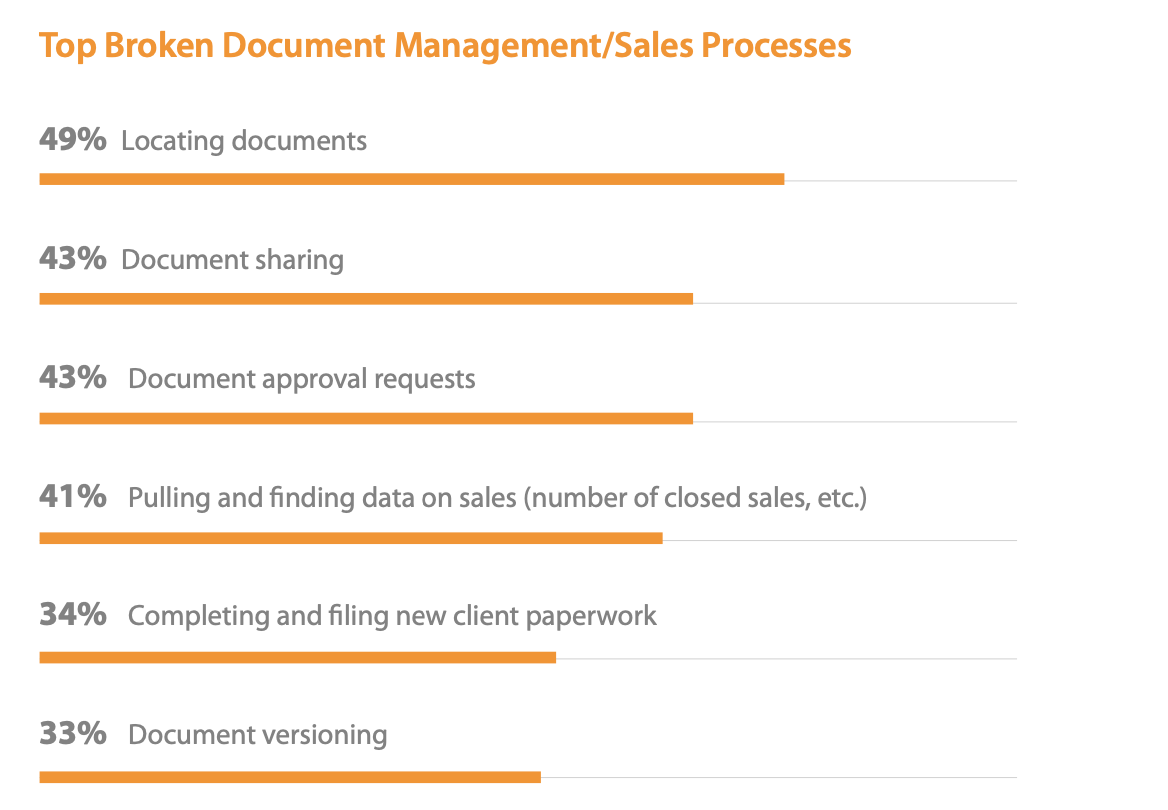1168x810 pixels.
Task: Click the orange bar for new client paperwork
Action: coord(298,657)
